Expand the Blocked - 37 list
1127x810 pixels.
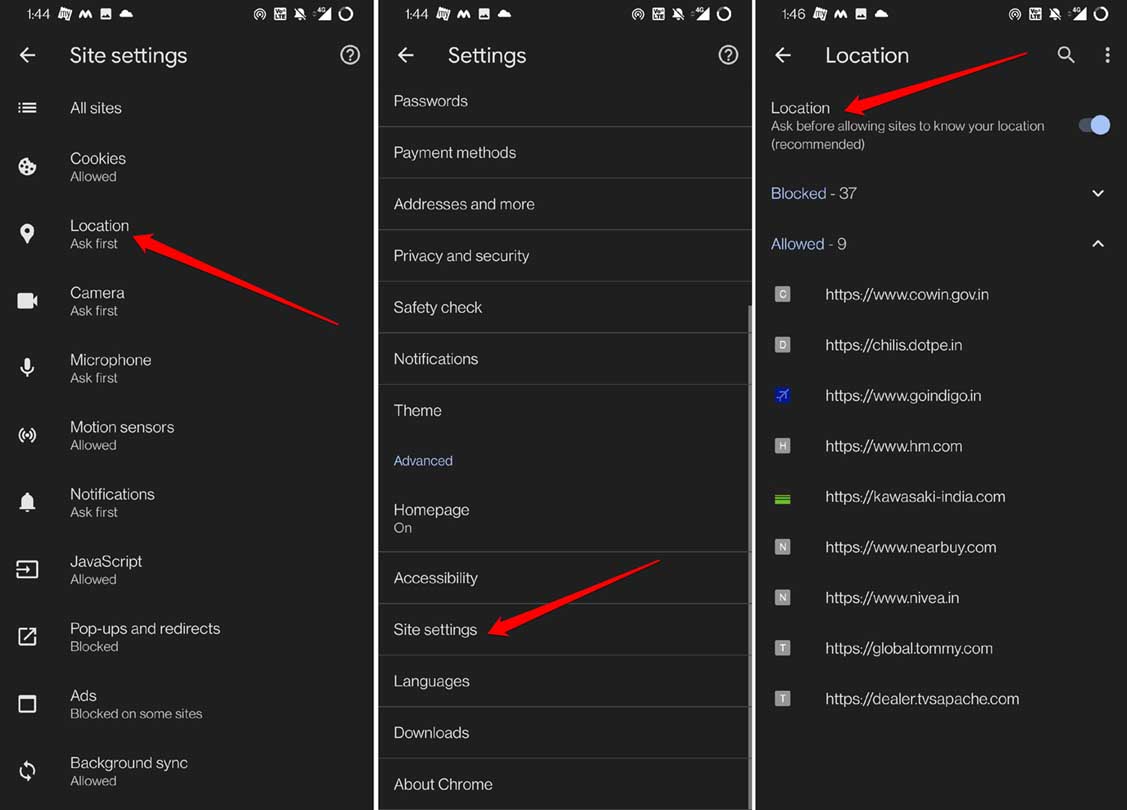click(x=941, y=193)
